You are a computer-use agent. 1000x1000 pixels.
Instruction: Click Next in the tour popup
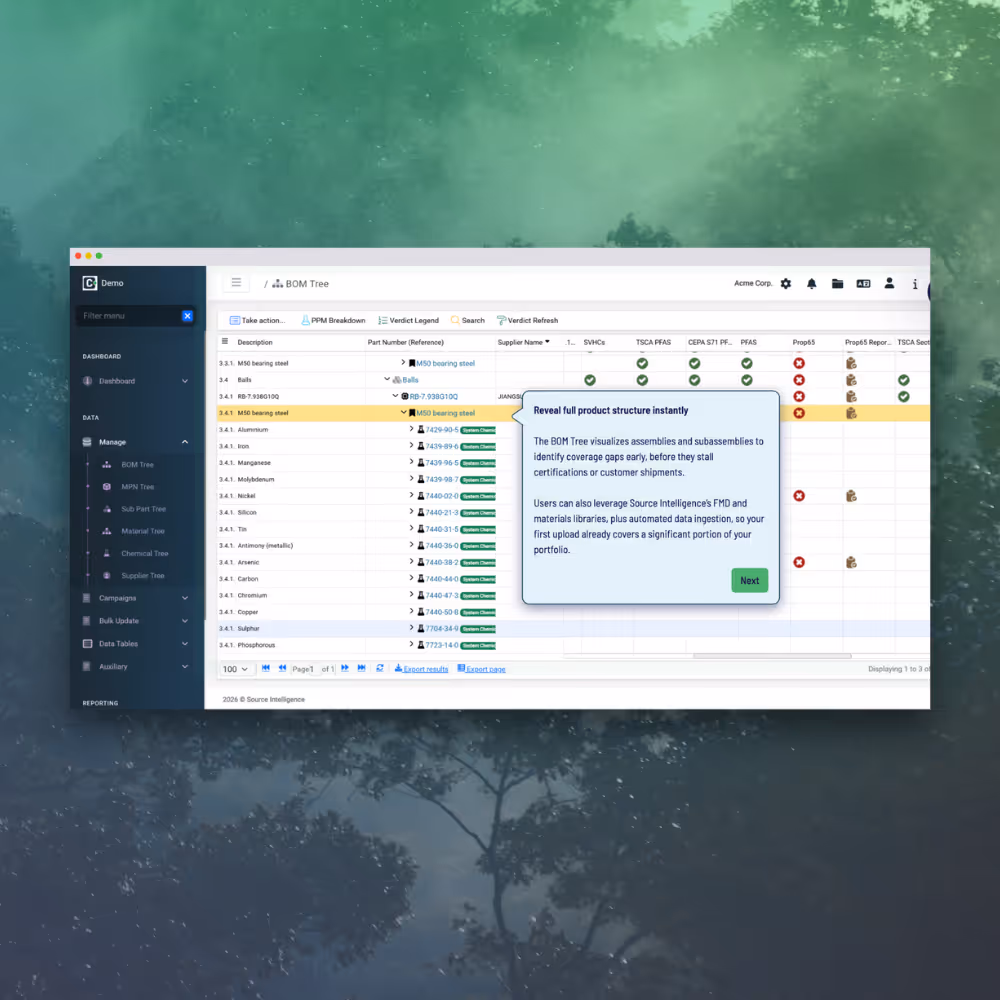tap(749, 580)
